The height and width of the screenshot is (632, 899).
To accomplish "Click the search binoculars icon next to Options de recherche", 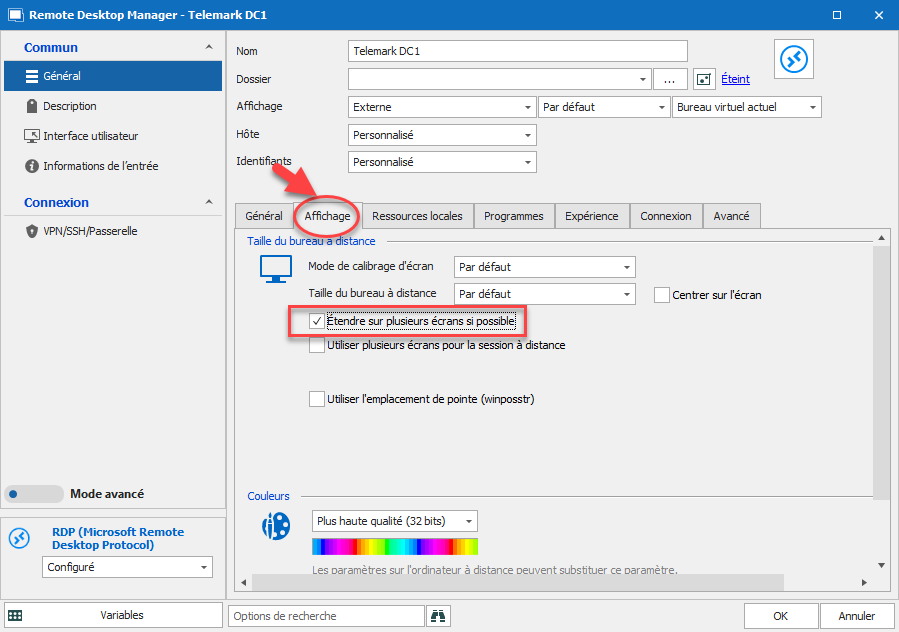I will click(437, 615).
